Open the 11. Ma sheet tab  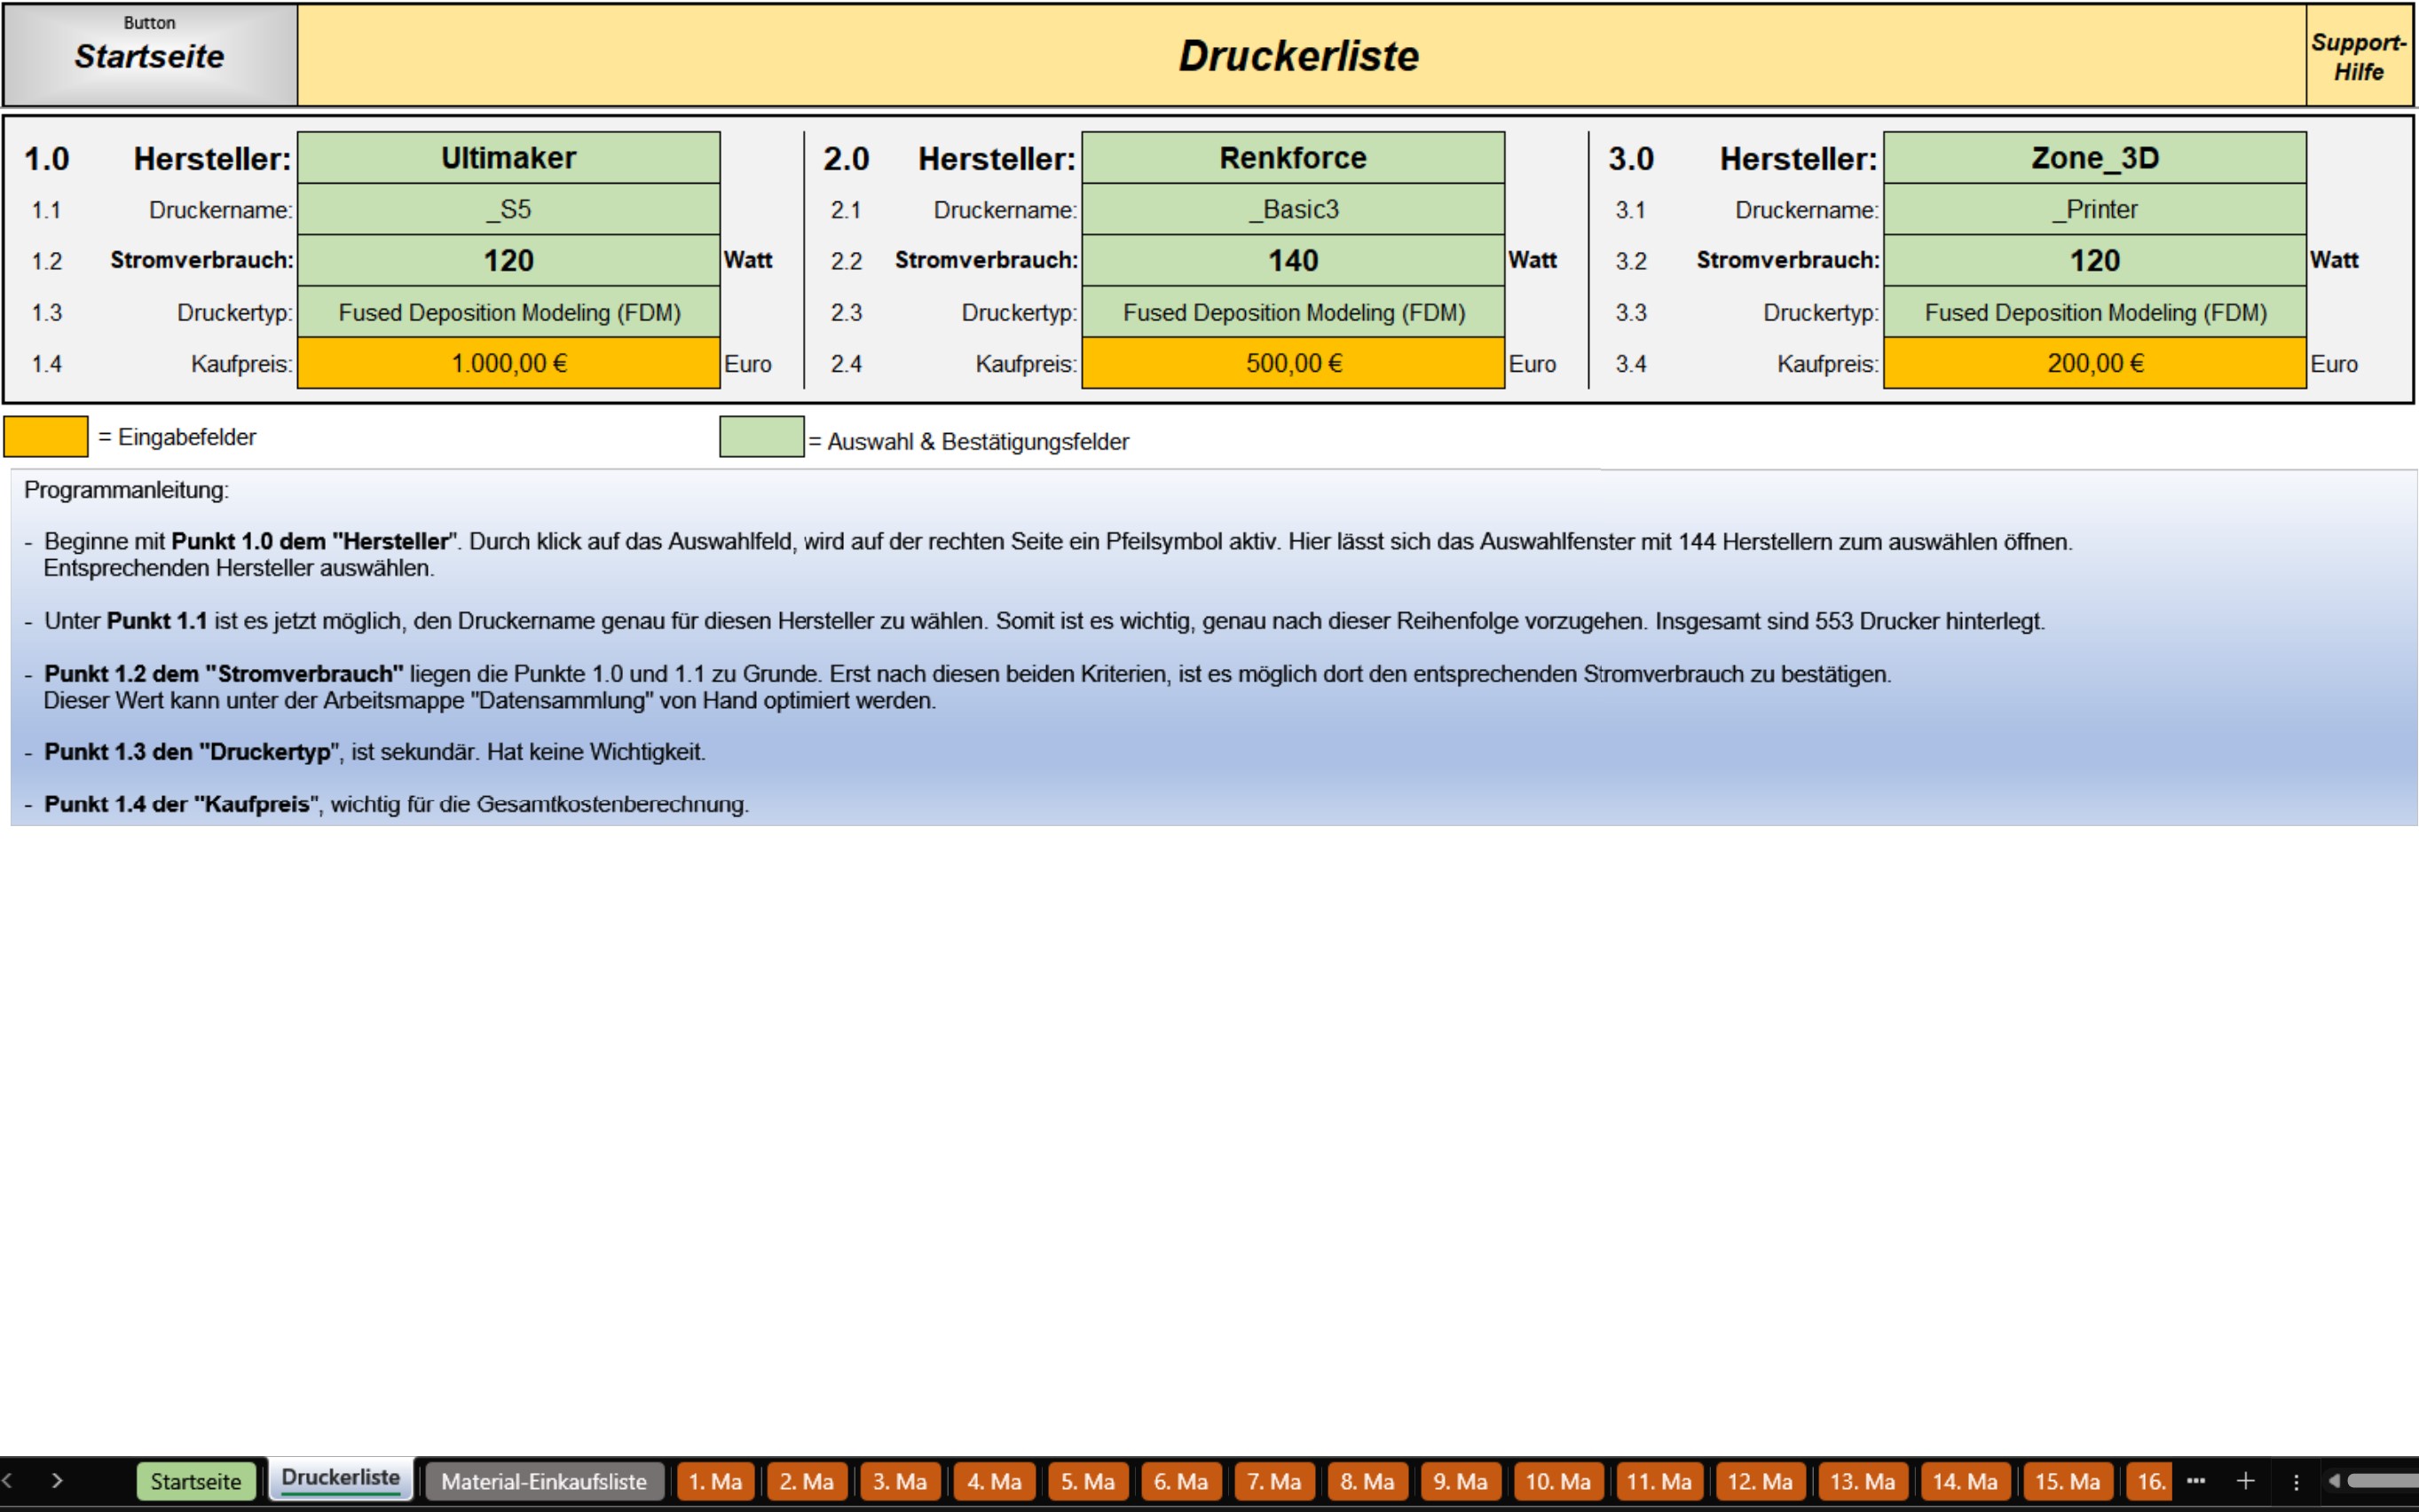(x=1659, y=1481)
